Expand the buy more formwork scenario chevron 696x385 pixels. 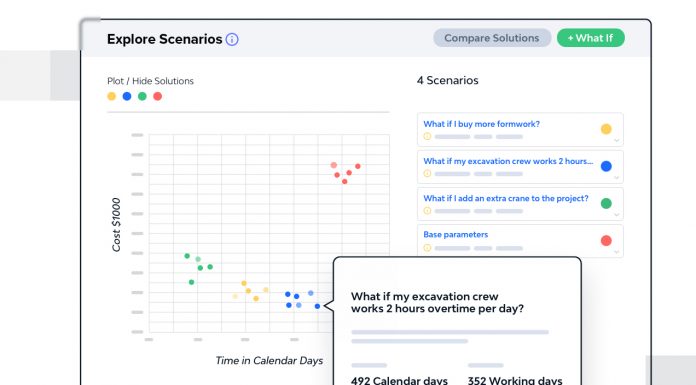(x=617, y=140)
